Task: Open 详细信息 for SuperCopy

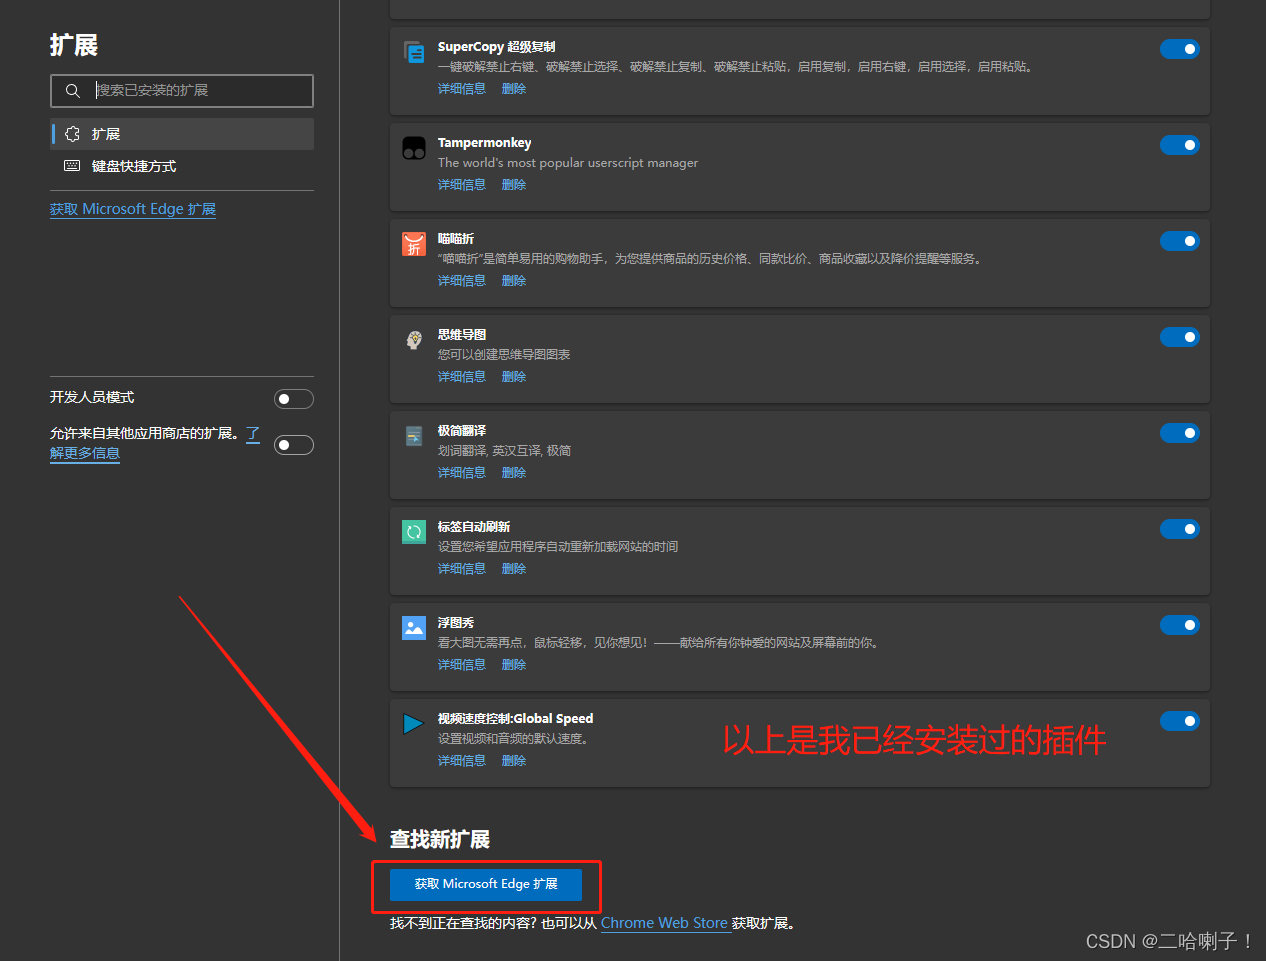Action: pos(462,89)
